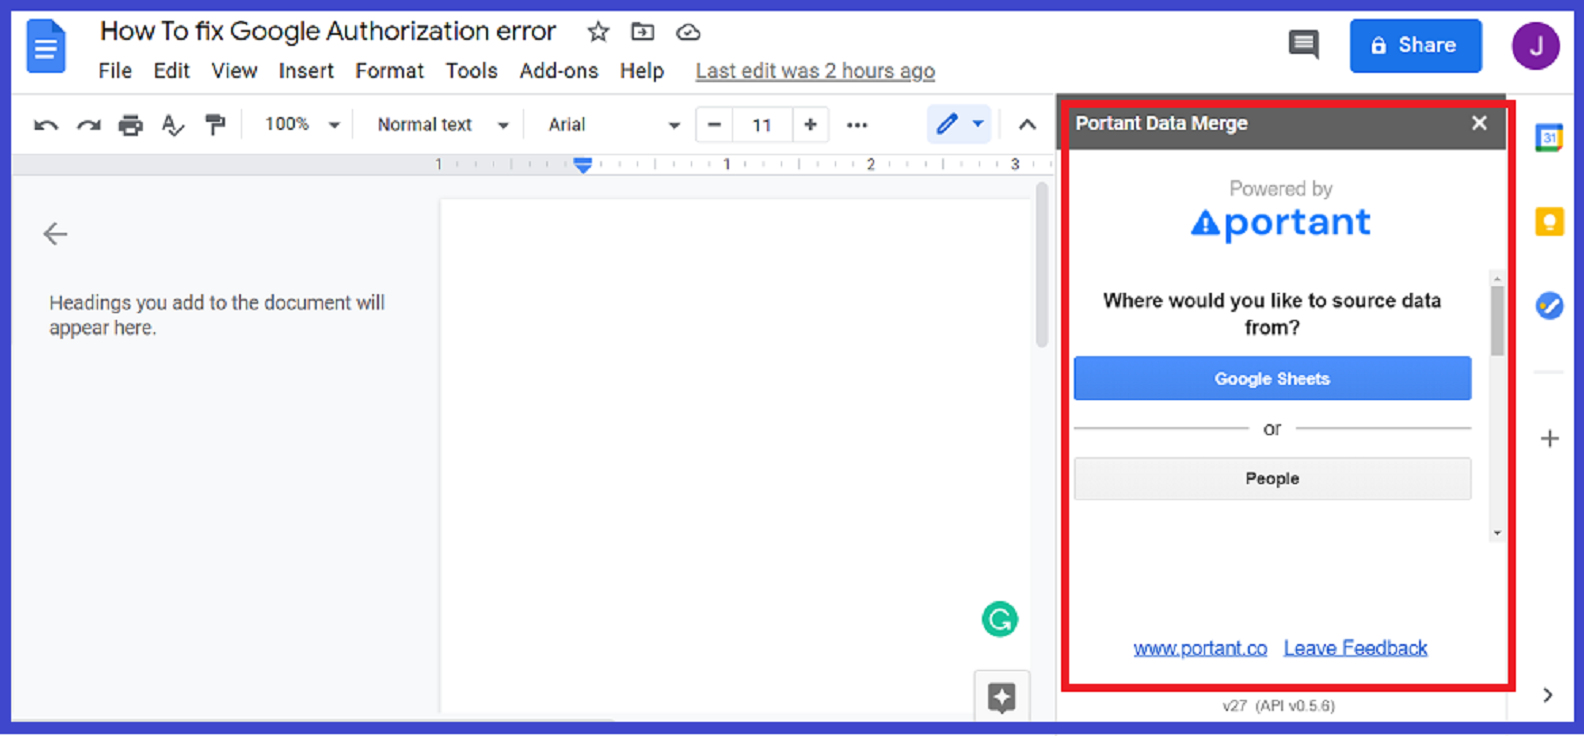Open the move to folder icon

coord(643,32)
